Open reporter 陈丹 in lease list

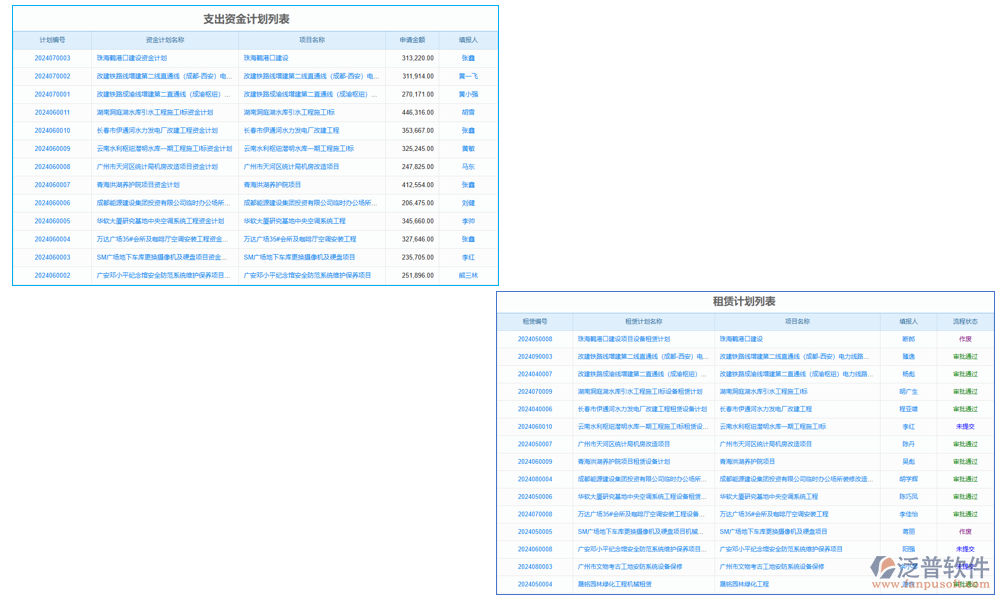click(908, 444)
